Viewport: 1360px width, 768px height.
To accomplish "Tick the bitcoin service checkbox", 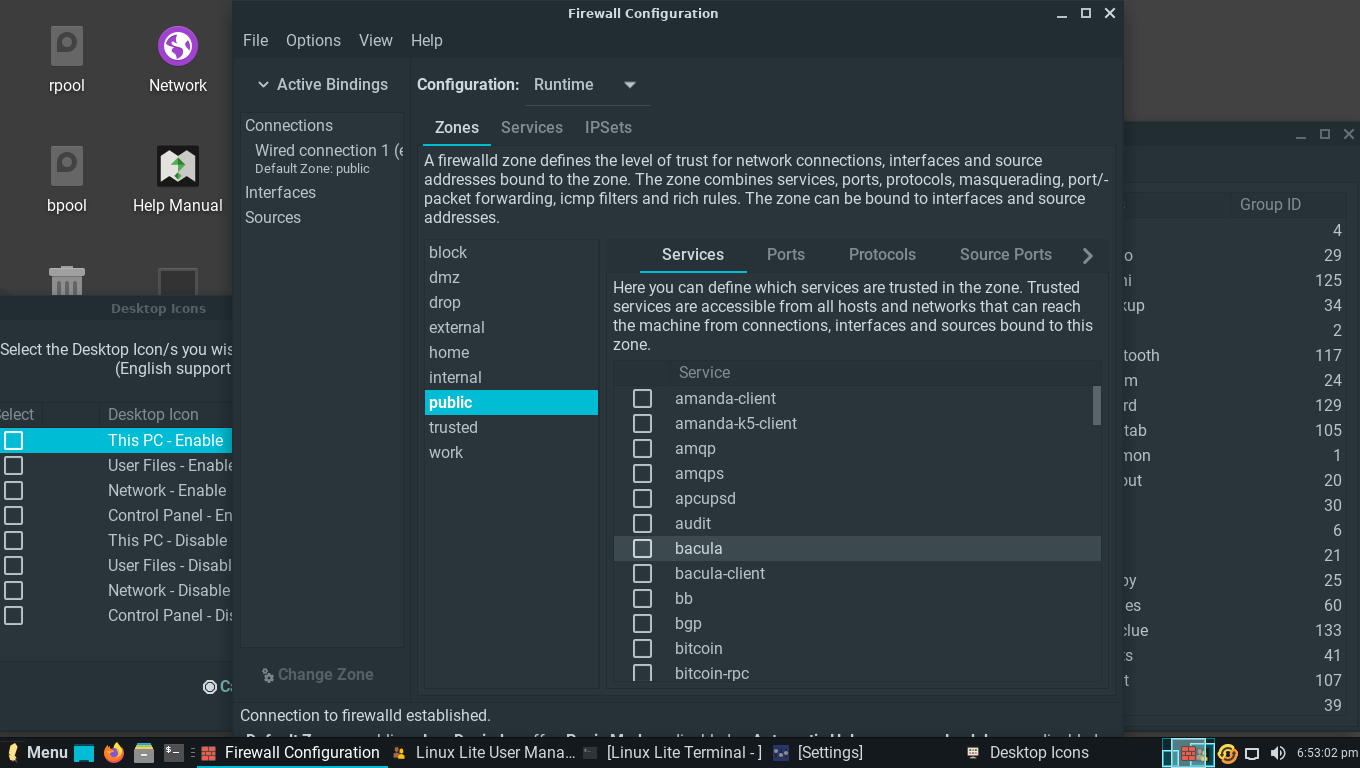I will coord(643,648).
